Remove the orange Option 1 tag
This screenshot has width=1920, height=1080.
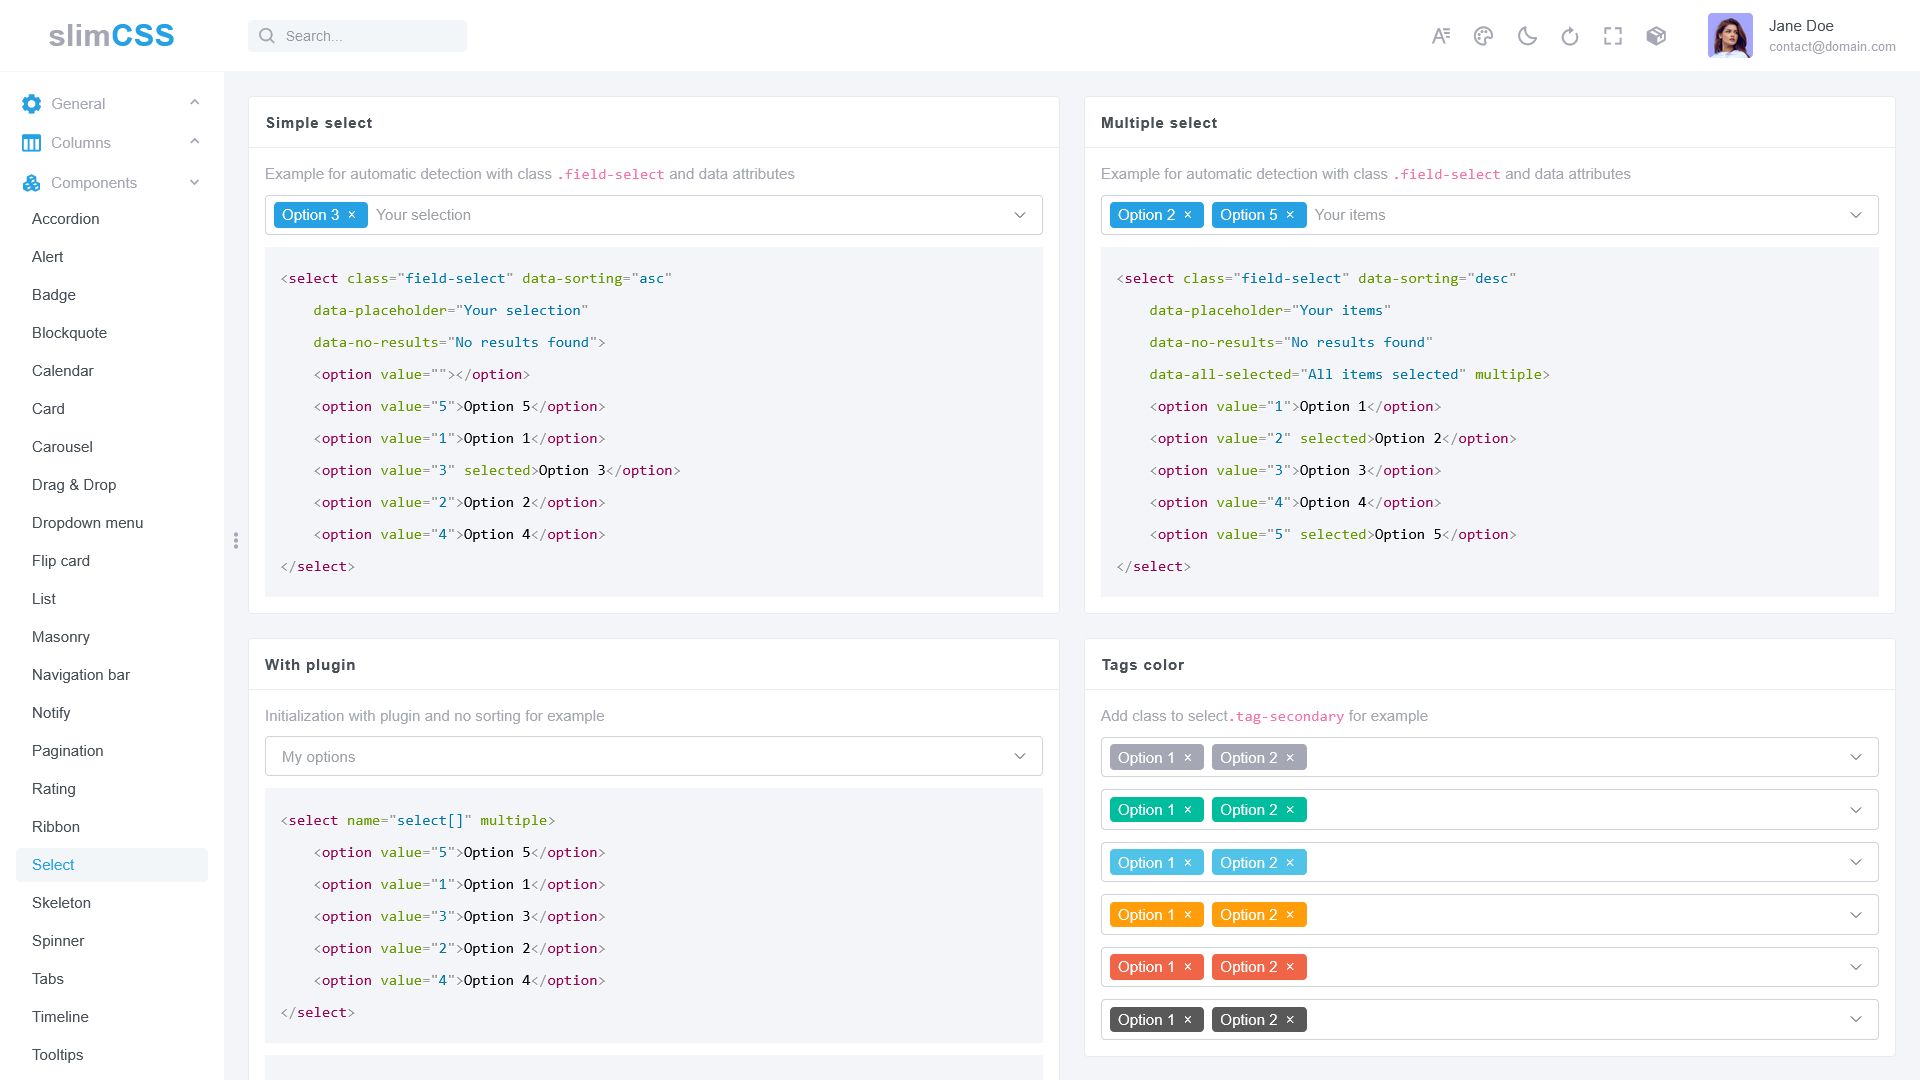tap(1188, 915)
